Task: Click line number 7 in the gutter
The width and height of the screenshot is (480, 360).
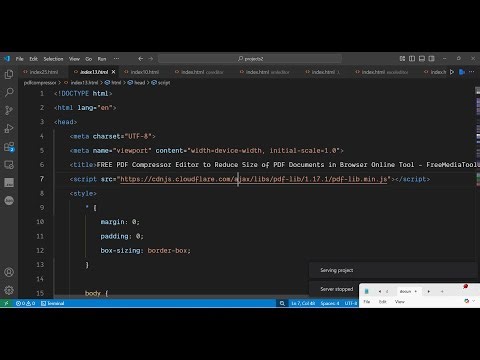Action: [x=42, y=179]
